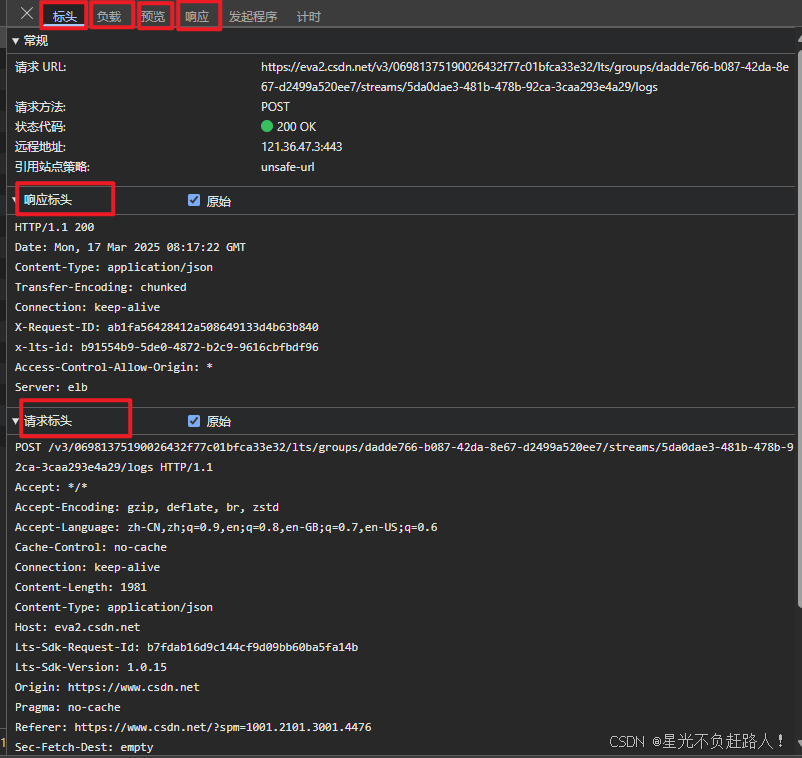The width and height of the screenshot is (802, 758).
Task: Click the HTTP/1.1 200 status line
Action: (54, 227)
